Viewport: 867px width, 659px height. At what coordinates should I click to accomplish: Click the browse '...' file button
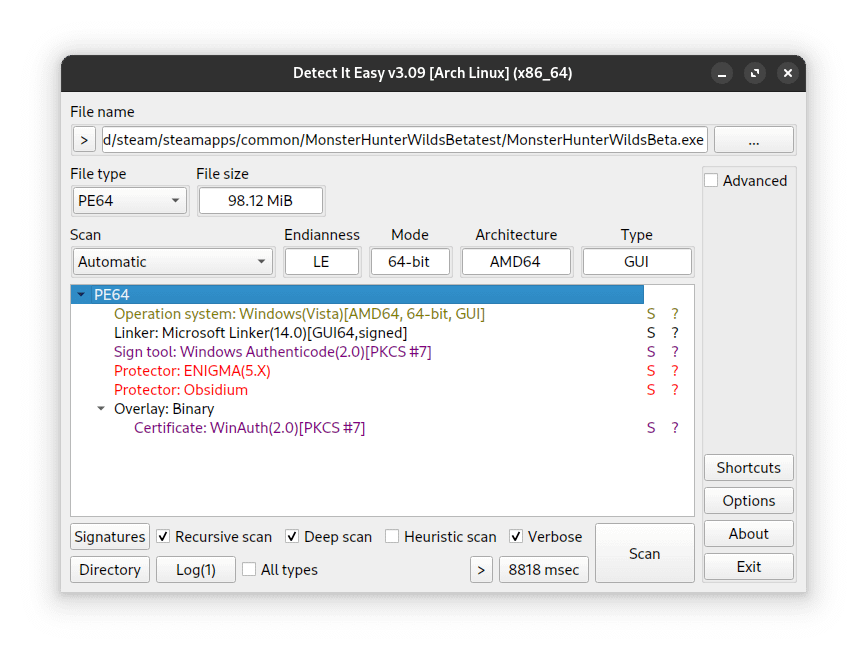(x=754, y=140)
